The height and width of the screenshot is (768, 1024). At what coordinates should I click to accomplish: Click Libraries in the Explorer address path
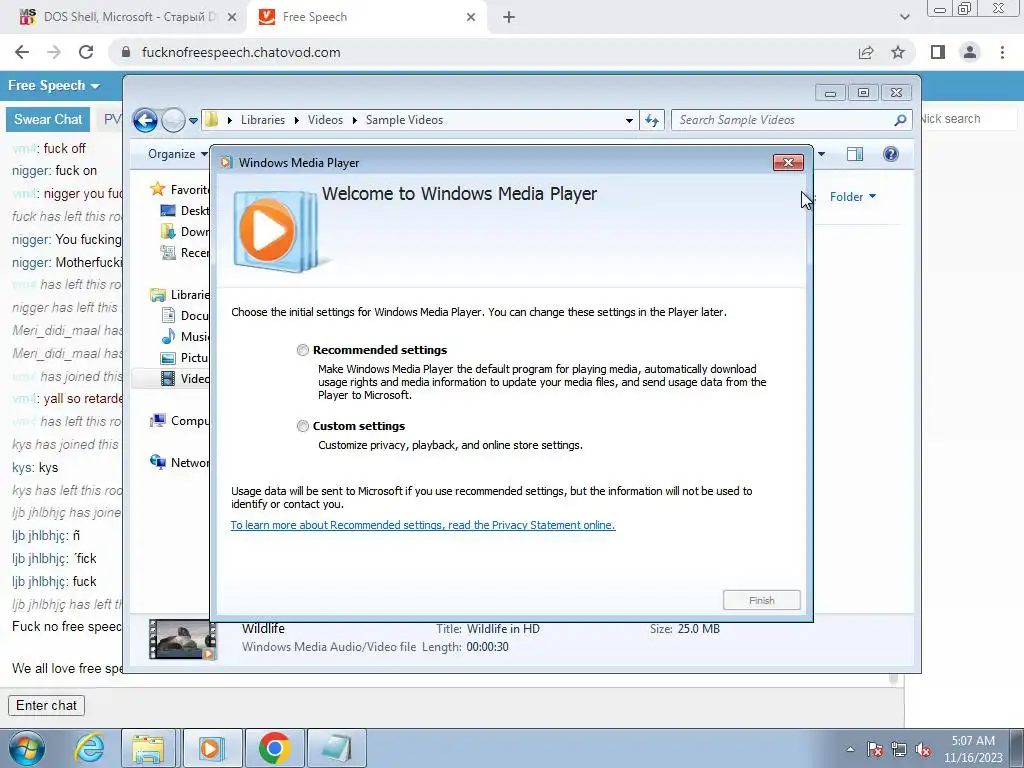coord(263,120)
